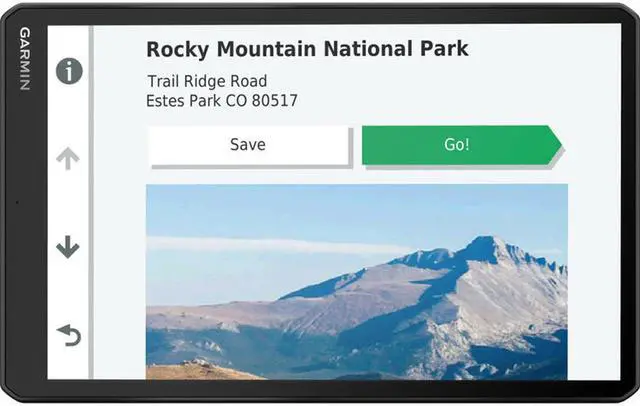Click the pointed arrow tip of Go!

(556, 145)
